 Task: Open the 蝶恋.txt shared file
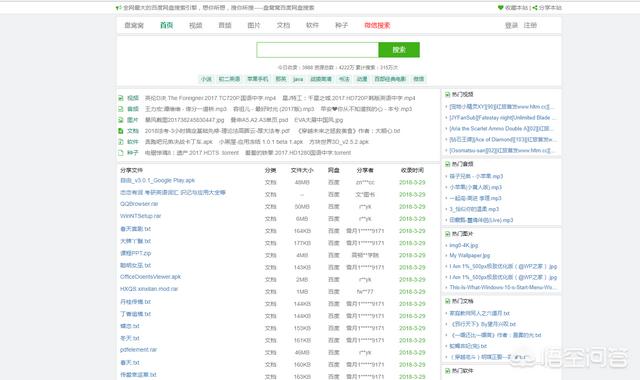[x=130, y=326]
